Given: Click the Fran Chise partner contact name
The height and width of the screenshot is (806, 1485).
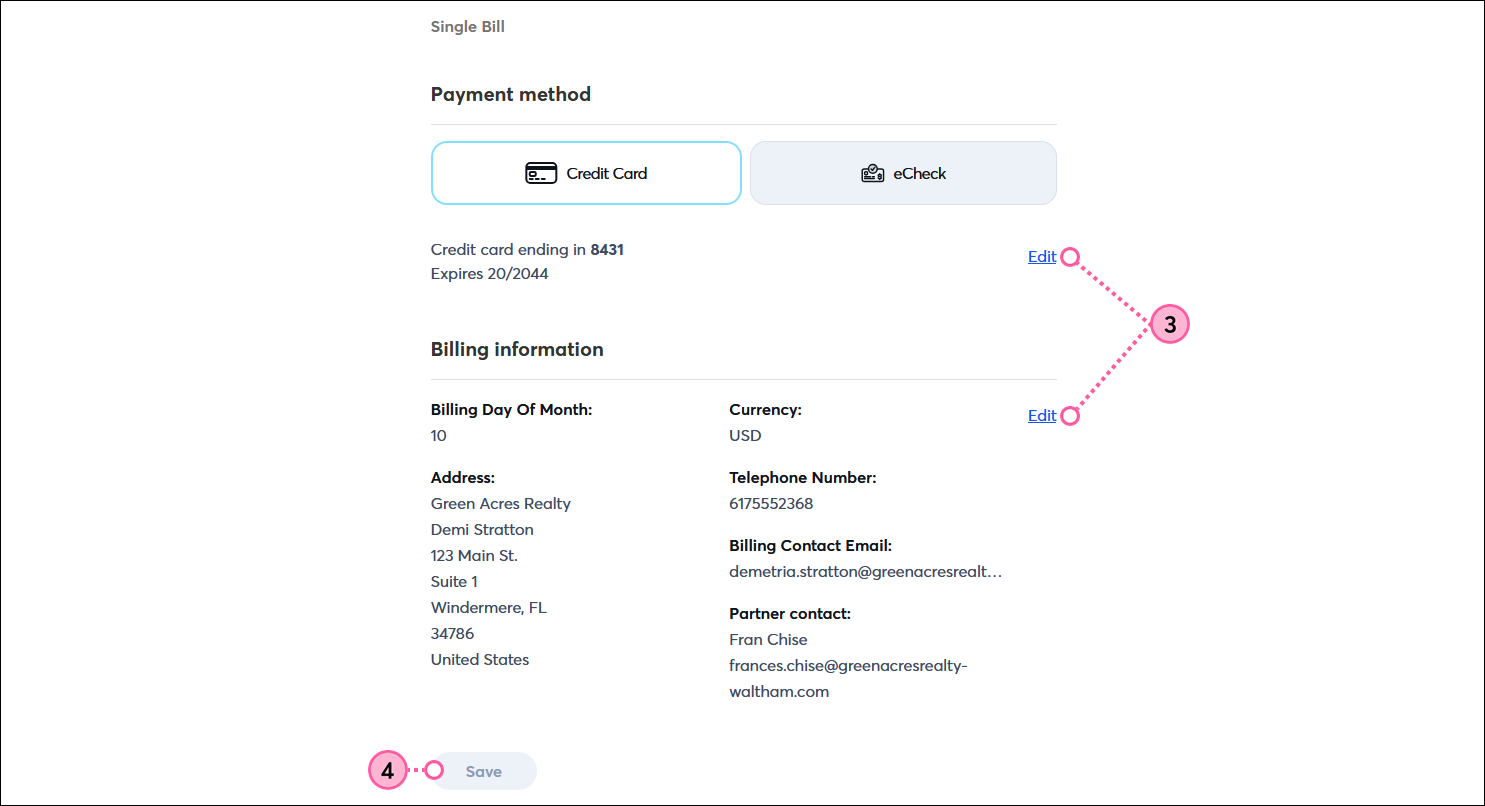Looking at the screenshot, I should [768, 639].
